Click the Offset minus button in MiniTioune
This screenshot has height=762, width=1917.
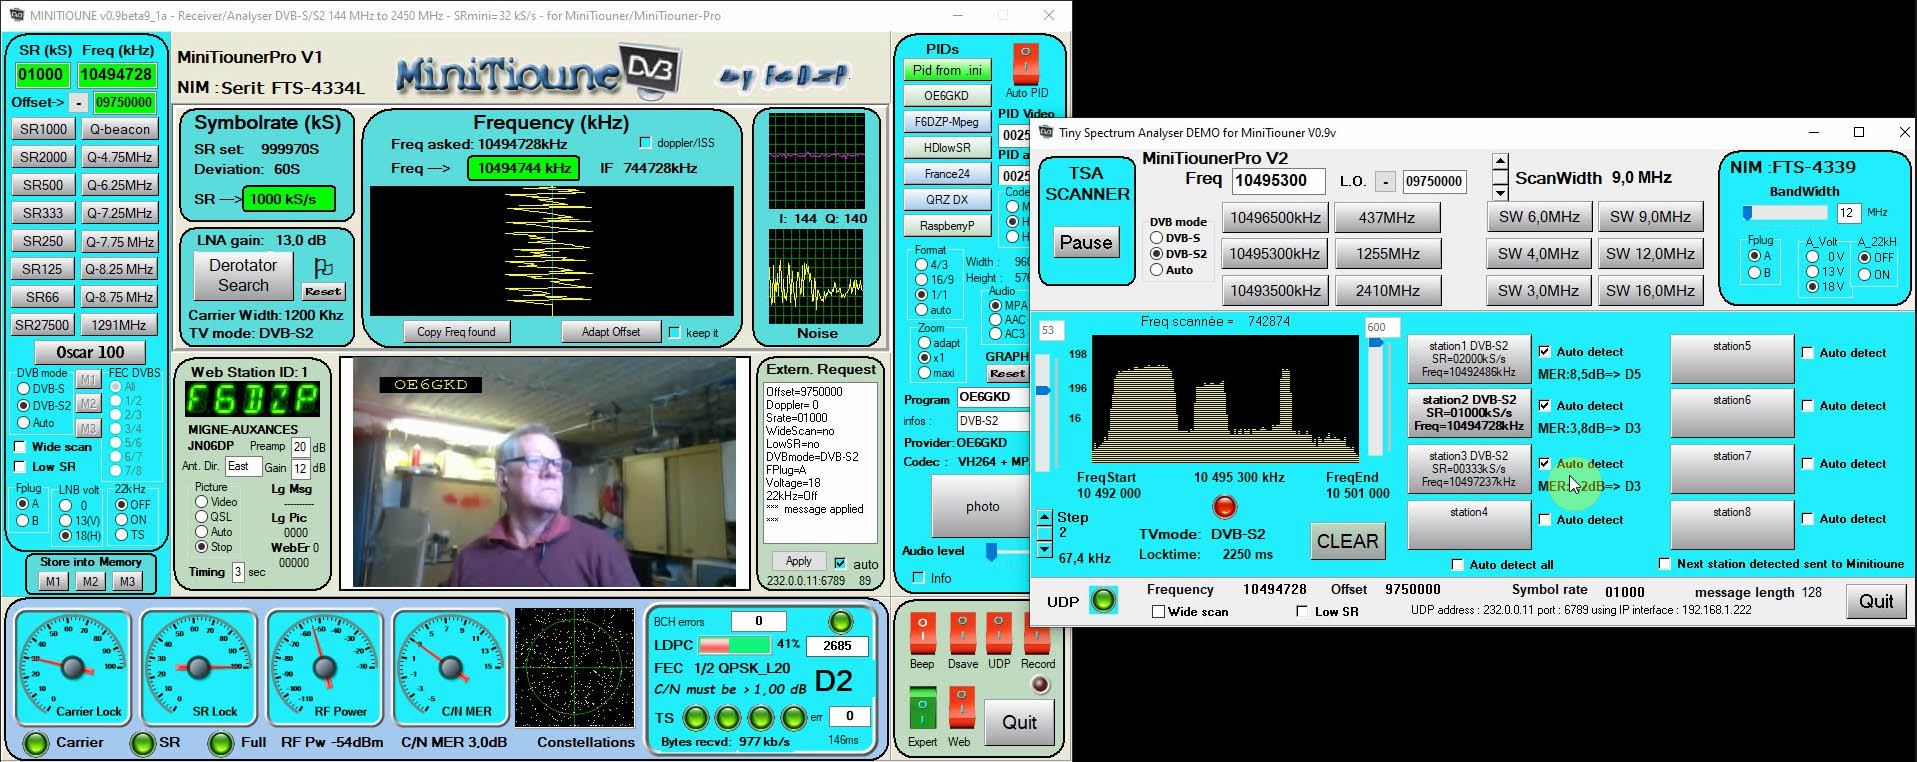pyautogui.click(x=79, y=102)
